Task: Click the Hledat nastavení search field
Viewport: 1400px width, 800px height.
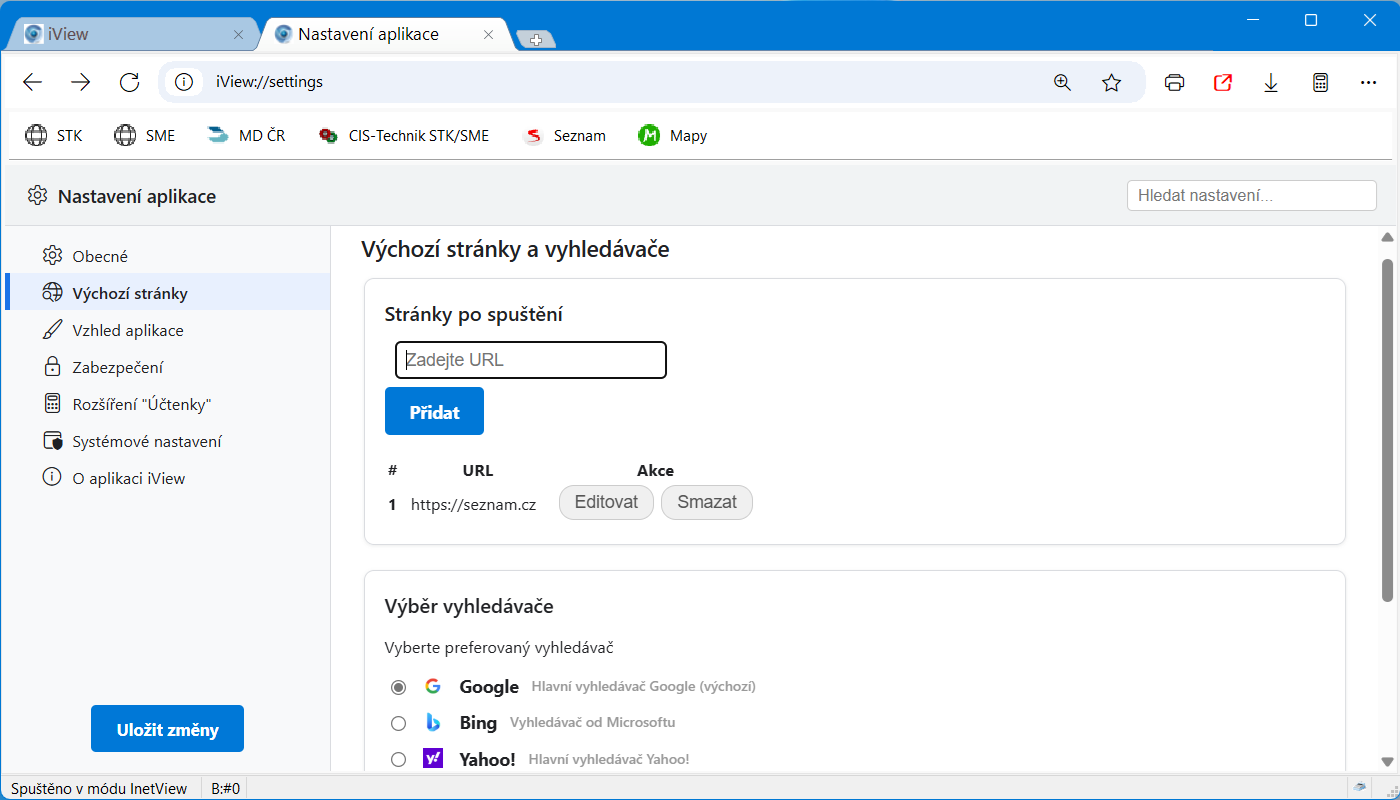Action: pyautogui.click(x=1251, y=195)
